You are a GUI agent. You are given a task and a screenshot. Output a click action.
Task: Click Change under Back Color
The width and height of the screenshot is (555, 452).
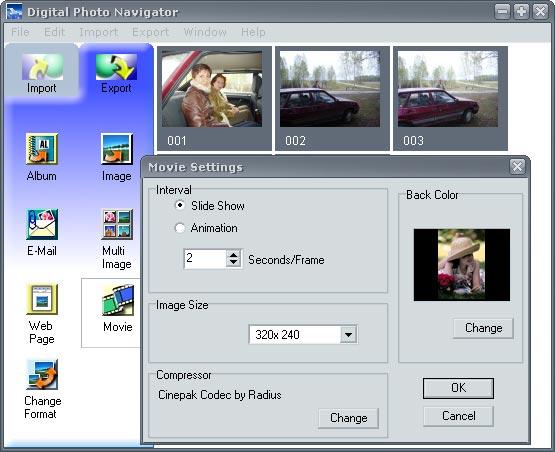point(483,328)
